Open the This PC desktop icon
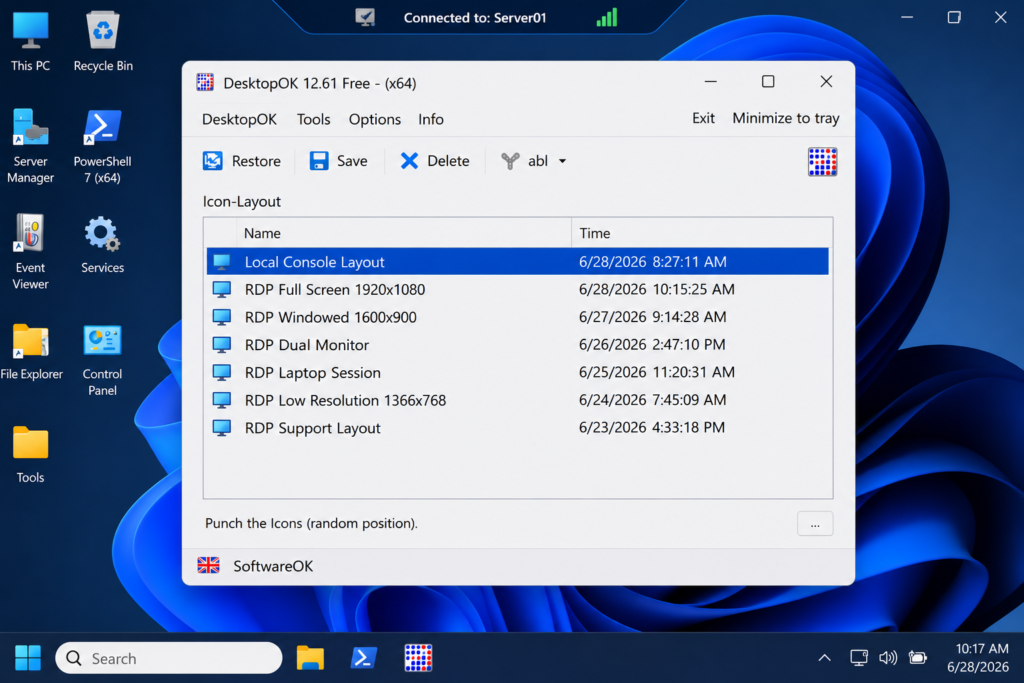Image resolution: width=1024 pixels, height=683 pixels. click(x=30, y=41)
